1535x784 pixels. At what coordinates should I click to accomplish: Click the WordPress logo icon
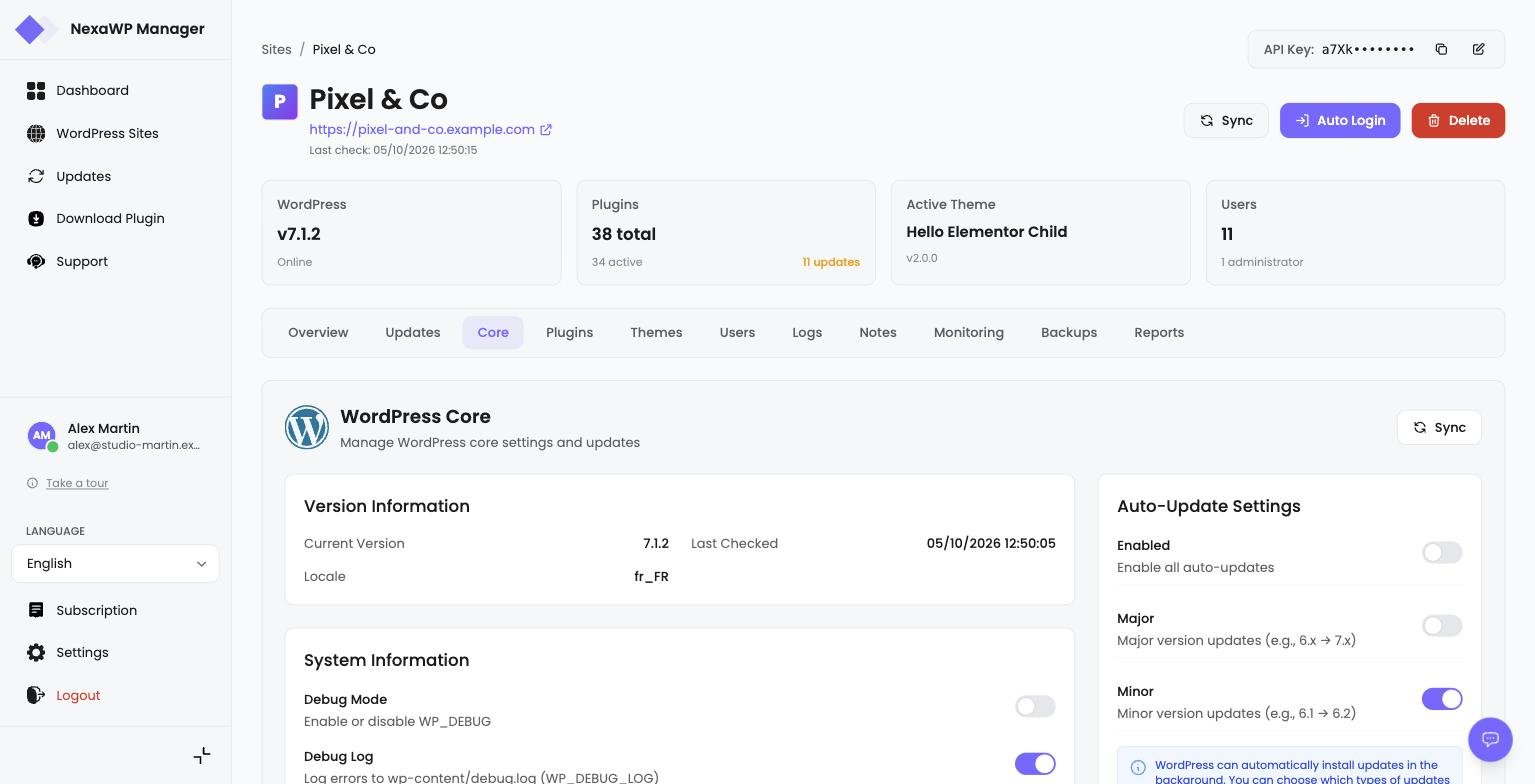coord(307,427)
